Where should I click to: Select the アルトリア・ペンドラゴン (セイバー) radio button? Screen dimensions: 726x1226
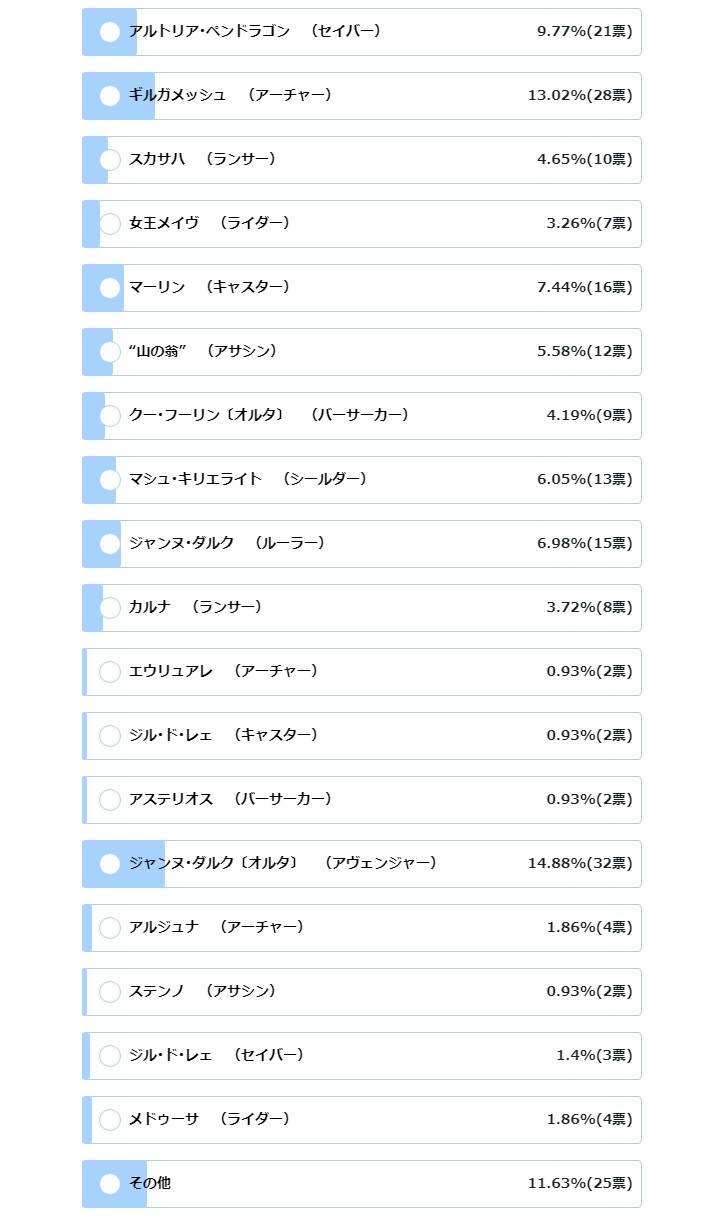pos(110,32)
